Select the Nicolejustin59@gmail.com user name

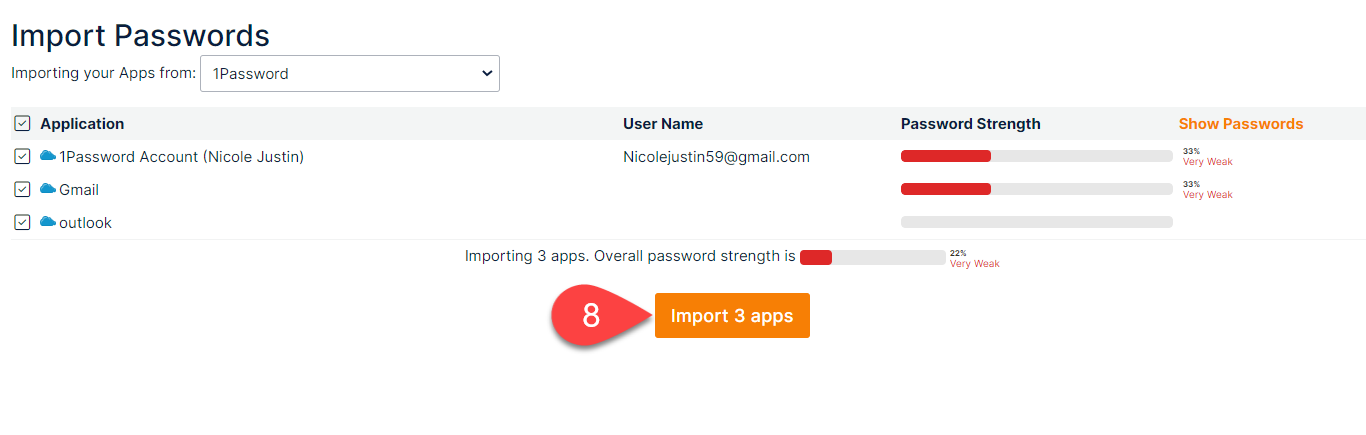pos(716,157)
